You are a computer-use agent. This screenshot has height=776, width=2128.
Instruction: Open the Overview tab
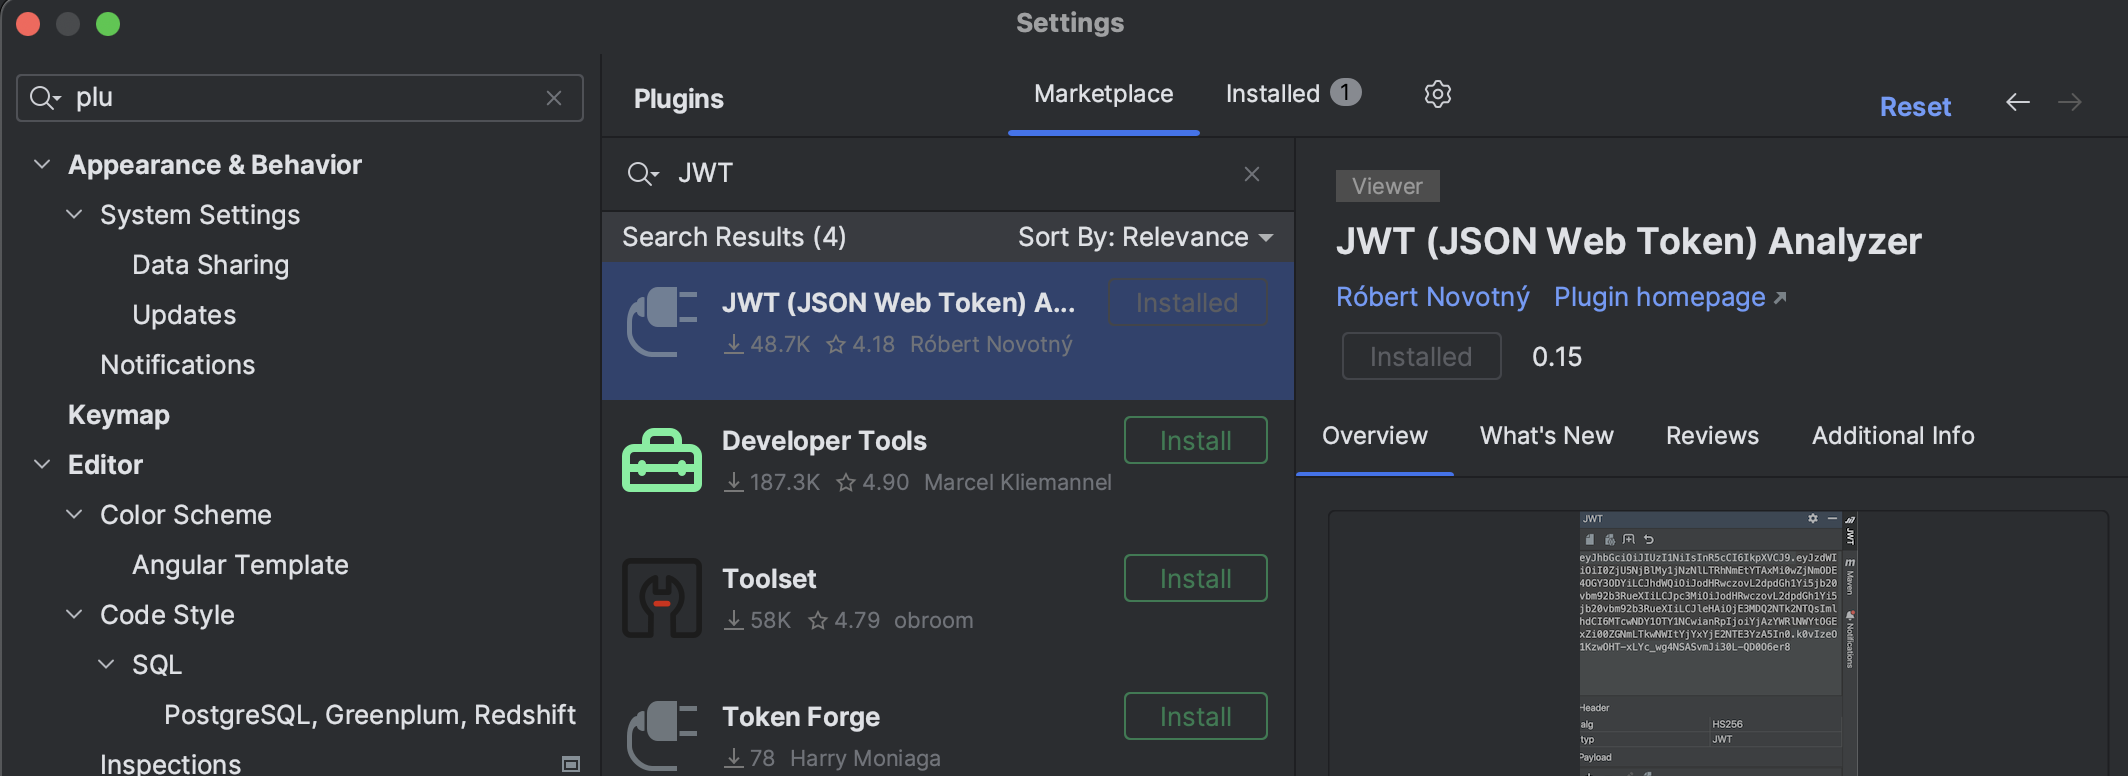[1375, 436]
